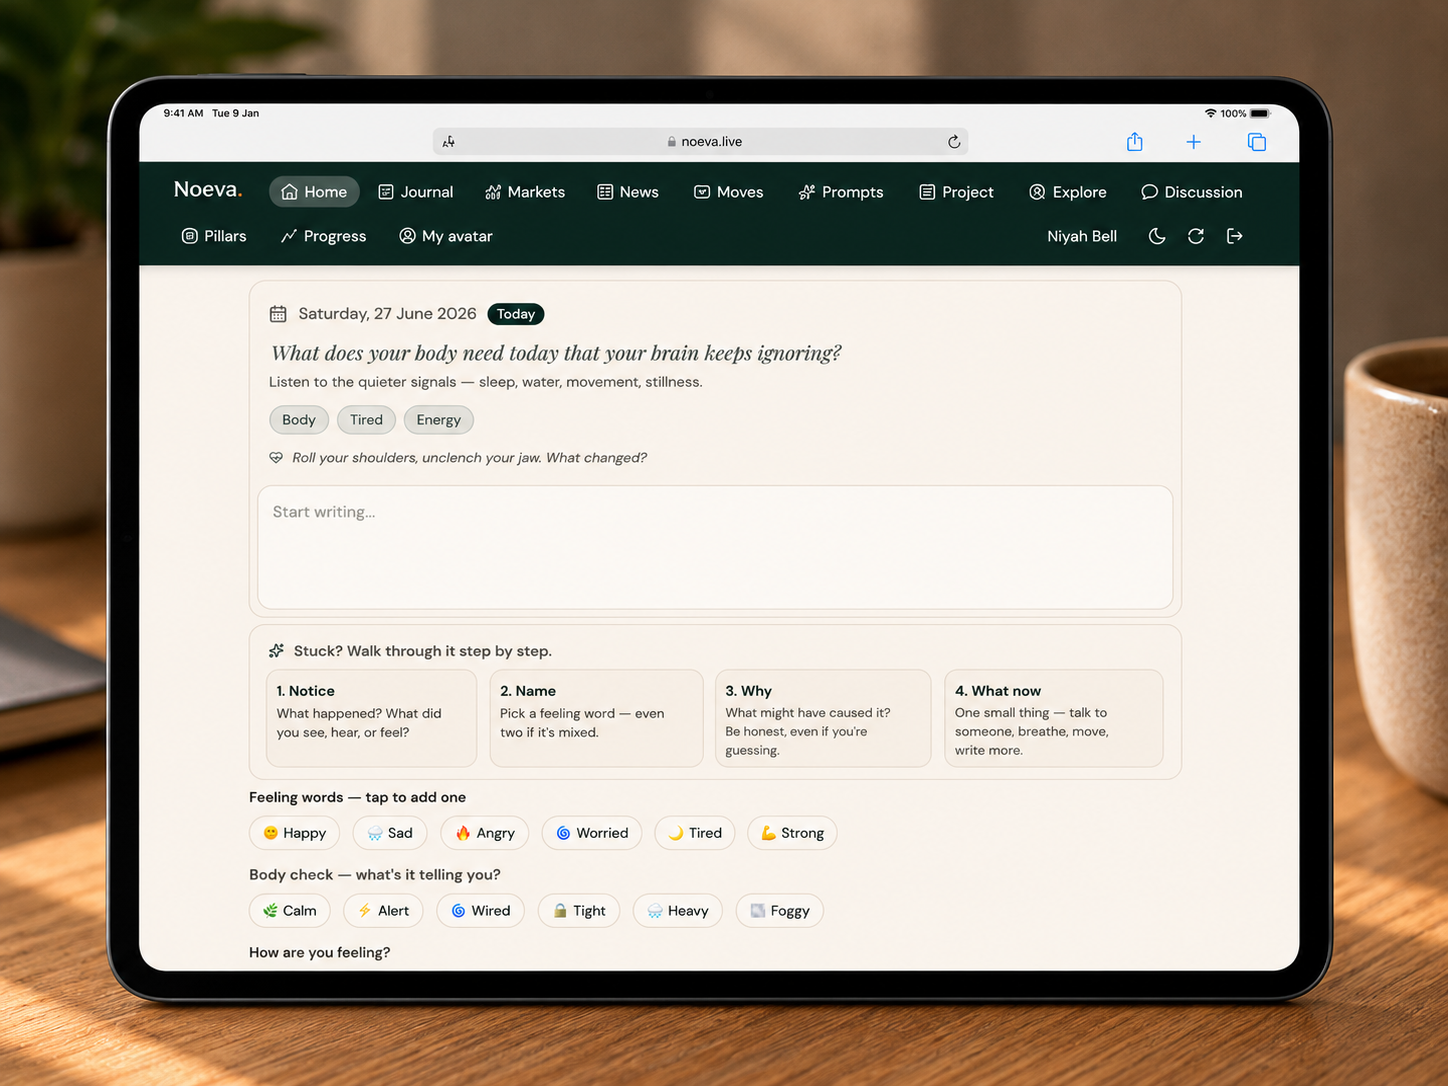1448x1086 pixels.
Task: Add the Angry feeling word
Action: pyautogui.click(x=485, y=833)
